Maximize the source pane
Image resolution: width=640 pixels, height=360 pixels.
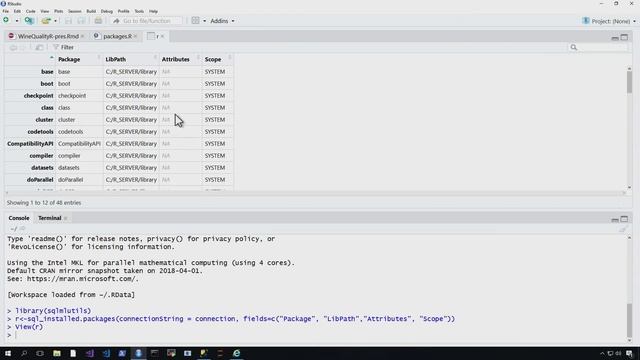coord(624,37)
